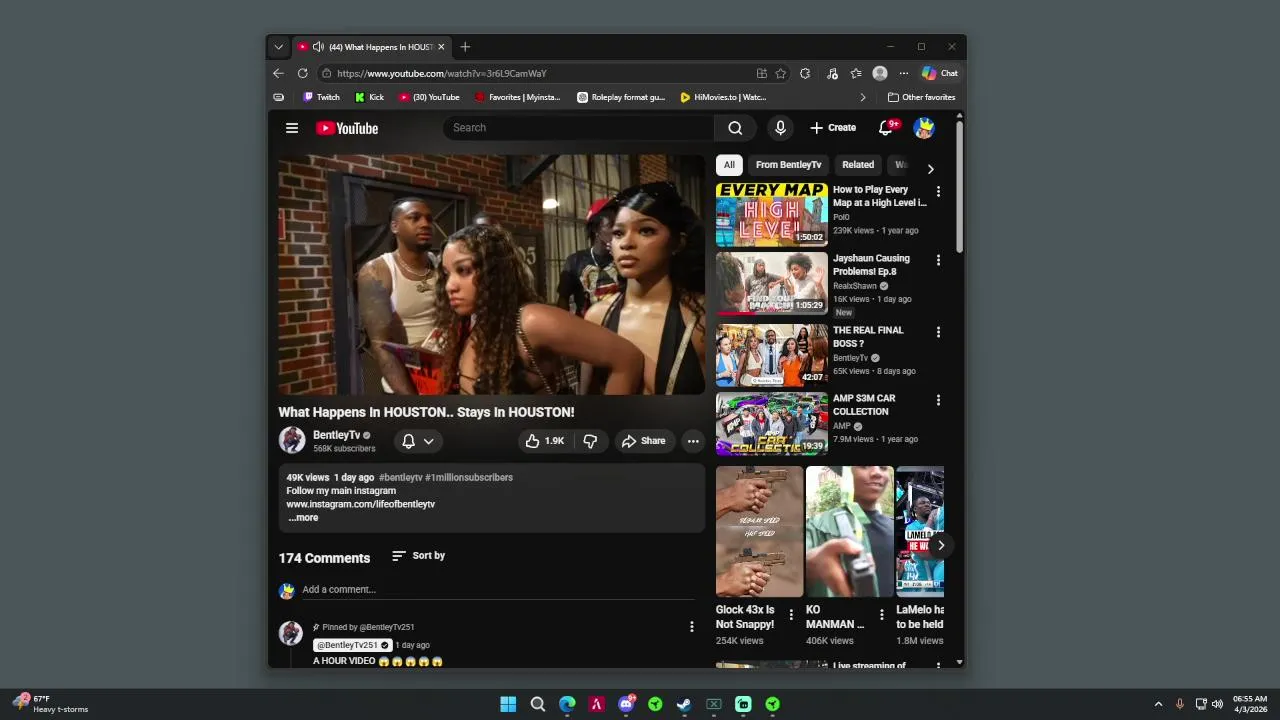Open options for AMP $3M CAR COLLECTION
The height and width of the screenshot is (720, 1280).
[938, 400]
